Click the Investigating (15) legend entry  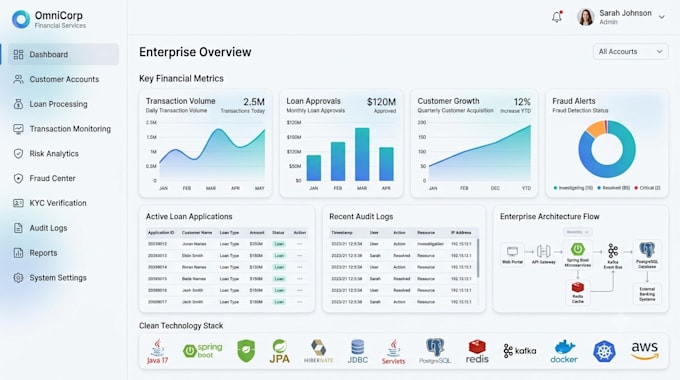pos(573,188)
